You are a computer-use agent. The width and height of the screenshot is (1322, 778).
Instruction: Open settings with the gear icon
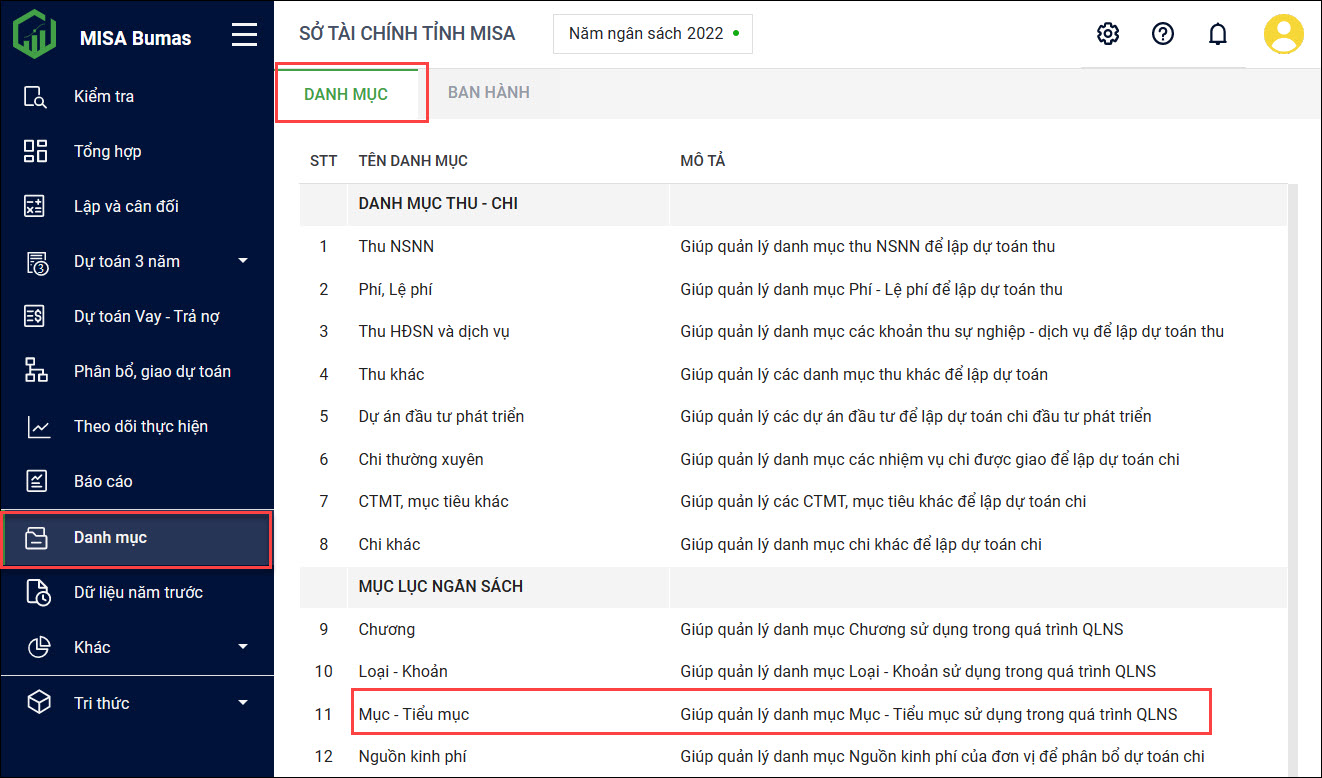(1107, 34)
